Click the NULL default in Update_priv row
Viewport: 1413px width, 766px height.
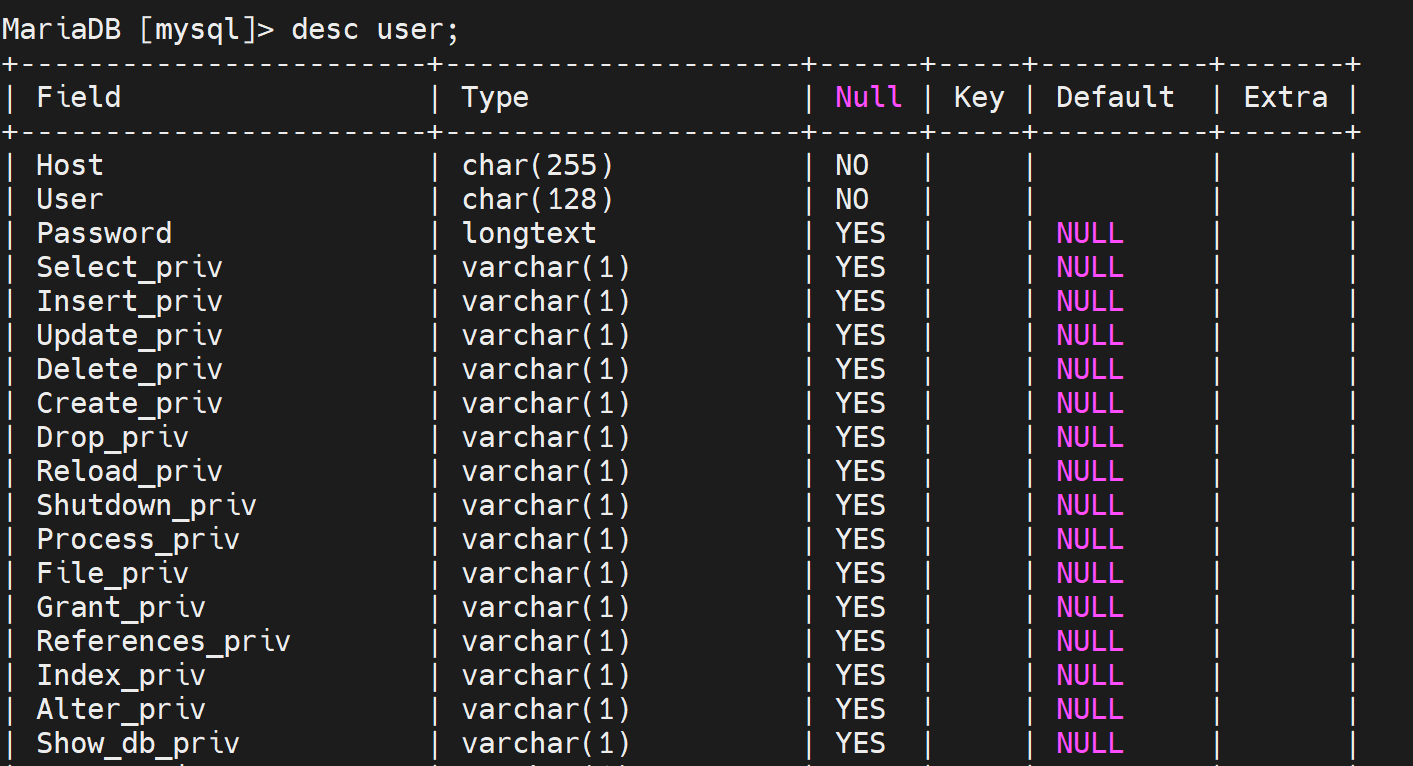click(1090, 335)
